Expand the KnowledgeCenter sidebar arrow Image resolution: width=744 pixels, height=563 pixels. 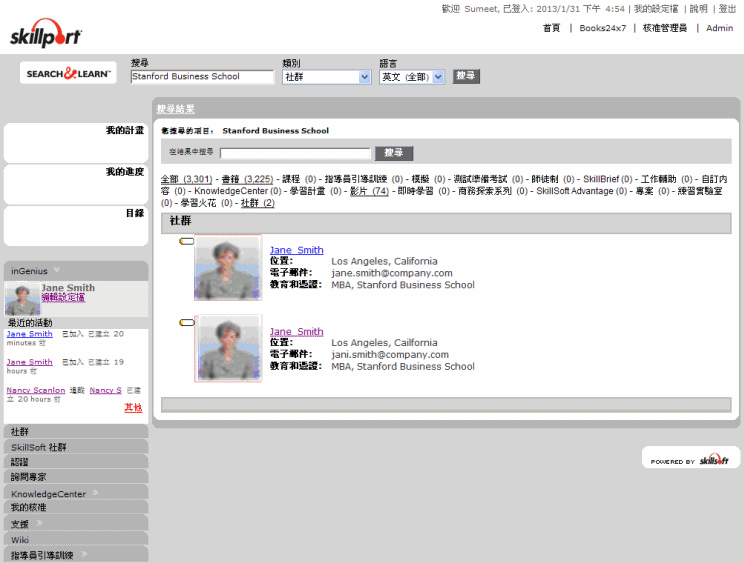pos(95,493)
